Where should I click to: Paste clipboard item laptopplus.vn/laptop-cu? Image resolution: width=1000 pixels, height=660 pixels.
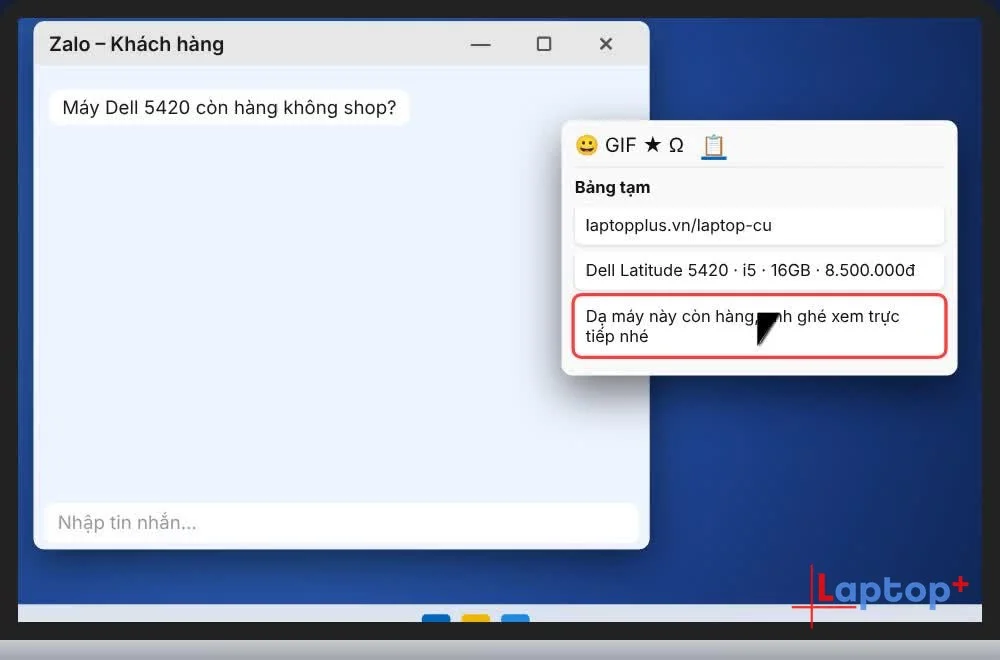coord(759,226)
